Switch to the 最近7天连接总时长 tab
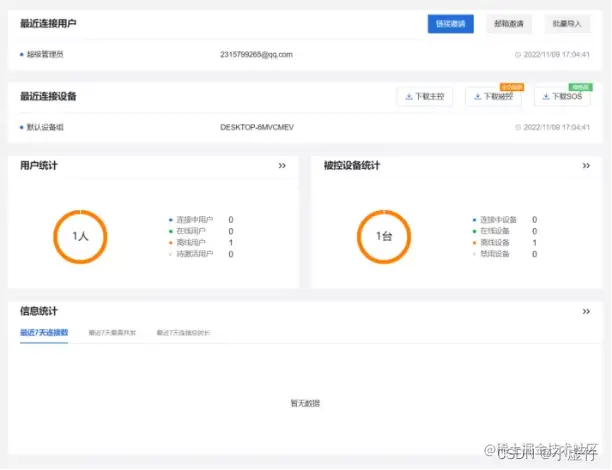 [x=183, y=333]
